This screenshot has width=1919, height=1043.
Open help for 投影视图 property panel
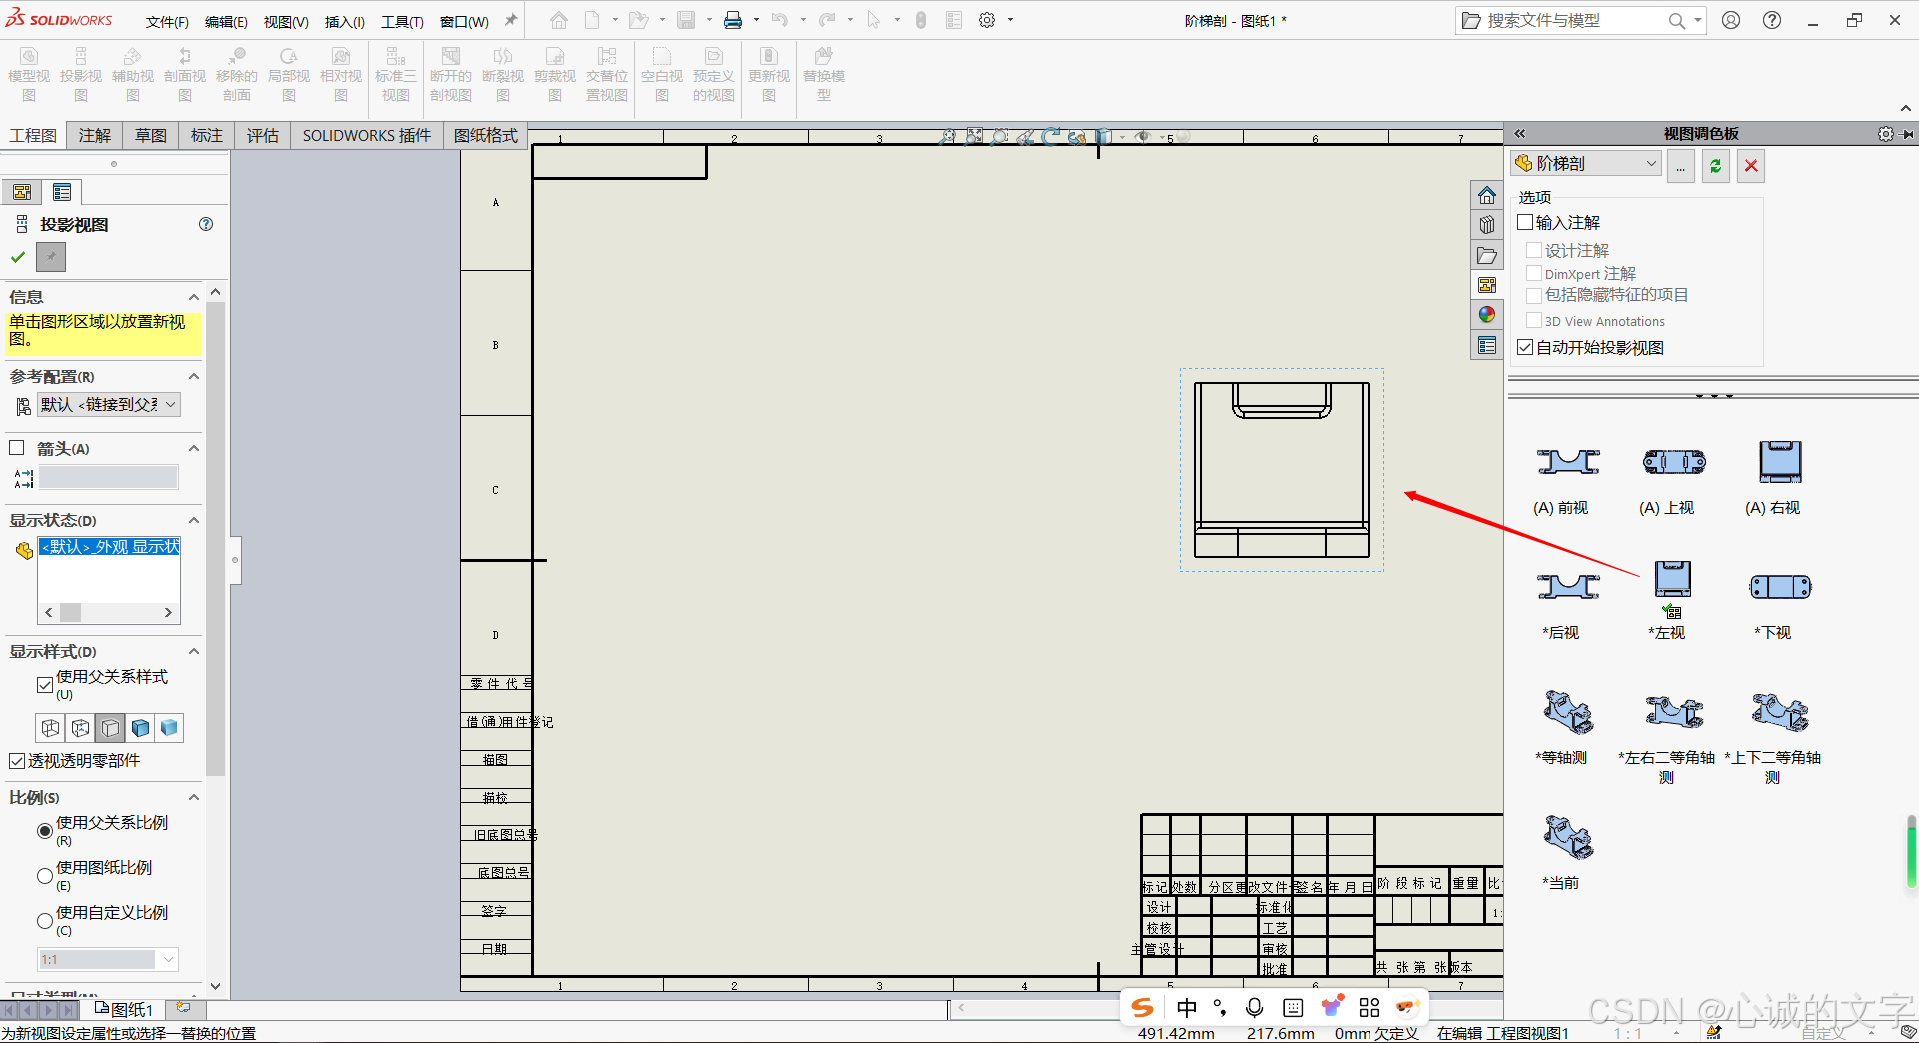click(206, 224)
